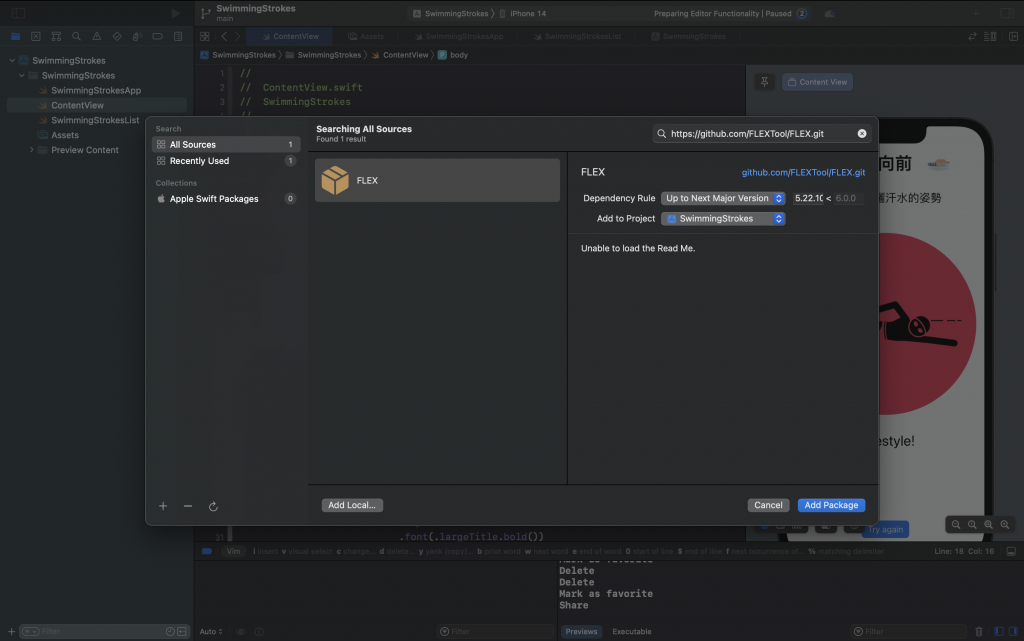The height and width of the screenshot is (641, 1024).
Task: Open the Symbol navigator icon
Action: point(56,37)
